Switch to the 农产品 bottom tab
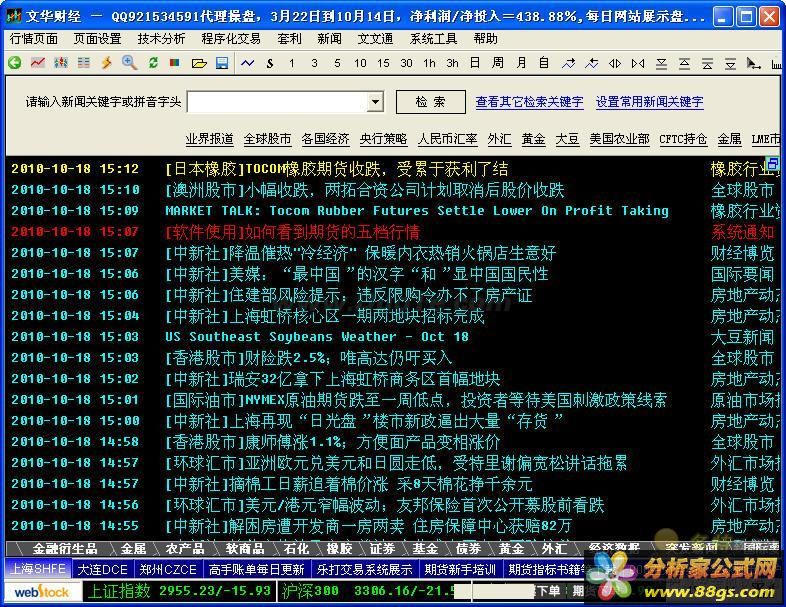This screenshot has width=786, height=607. [x=185, y=549]
